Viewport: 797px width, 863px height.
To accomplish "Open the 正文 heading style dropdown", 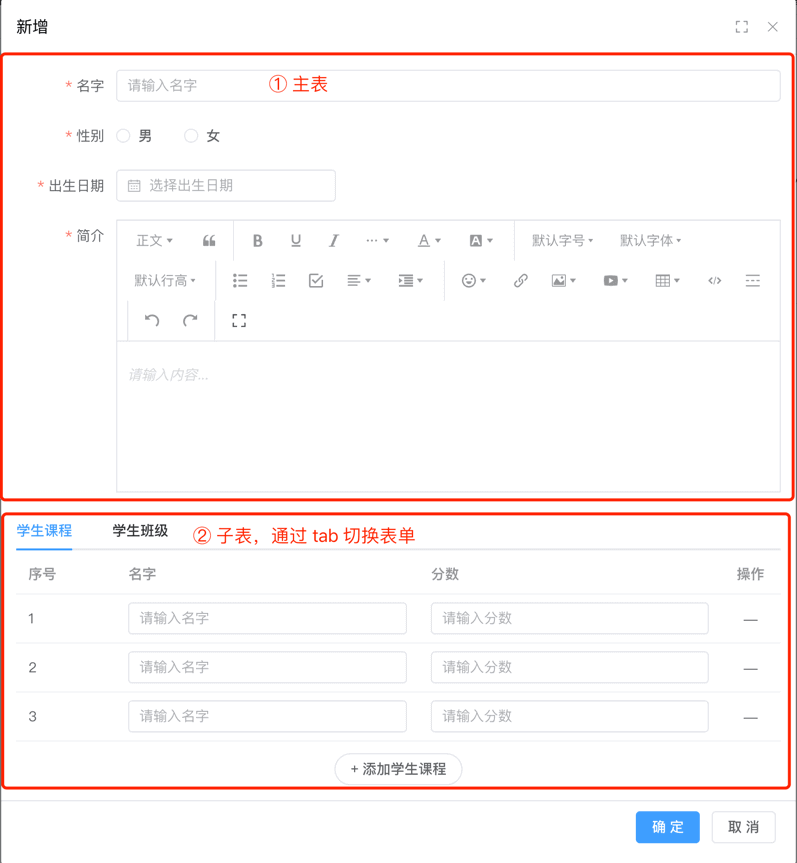I will point(154,240).
